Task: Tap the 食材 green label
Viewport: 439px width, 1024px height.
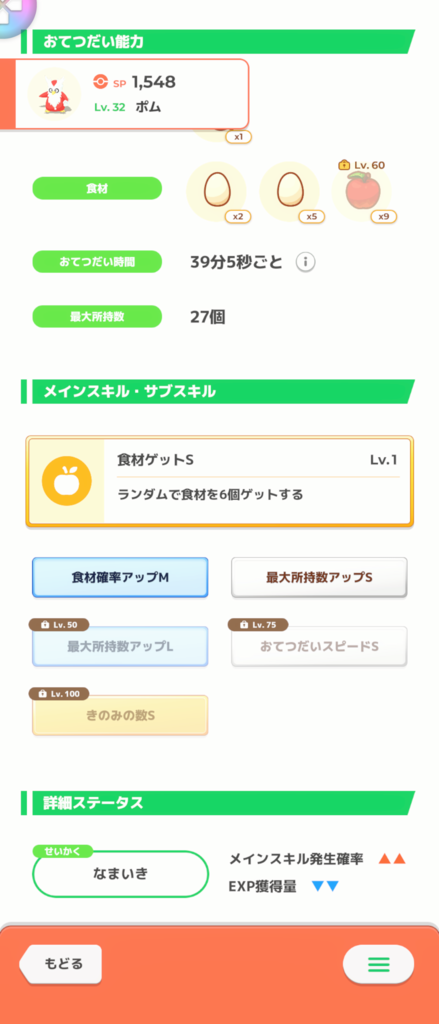Action: (97, 188)
